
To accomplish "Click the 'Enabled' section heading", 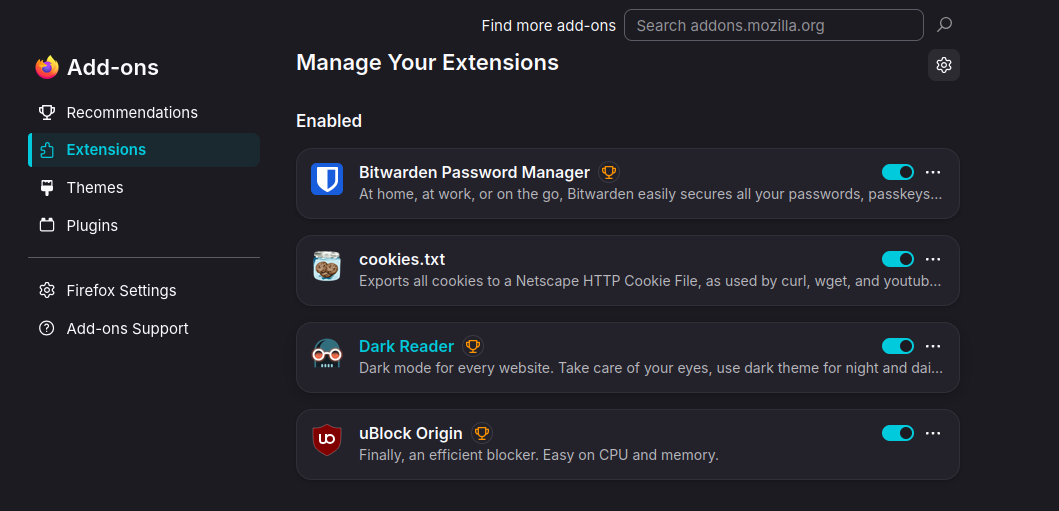I will pyautogui.click(x=329, y=121).
